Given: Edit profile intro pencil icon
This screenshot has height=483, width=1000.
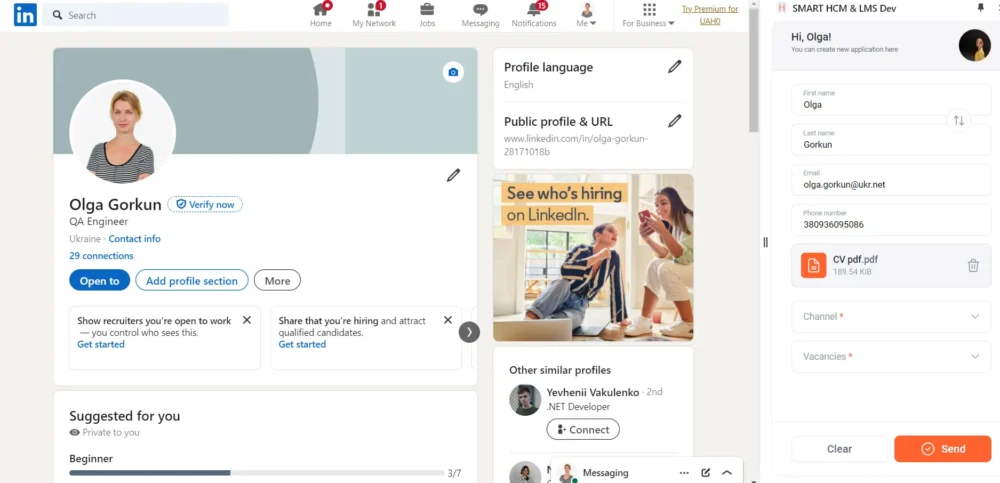Looking at the screenshot, I should coord(453,176).
